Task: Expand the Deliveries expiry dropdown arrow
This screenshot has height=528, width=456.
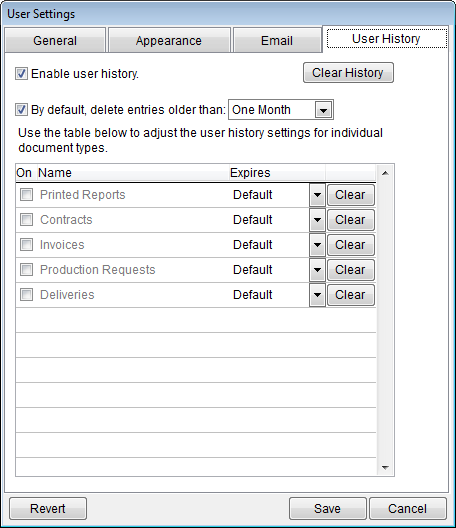Action: click(317, 295)
